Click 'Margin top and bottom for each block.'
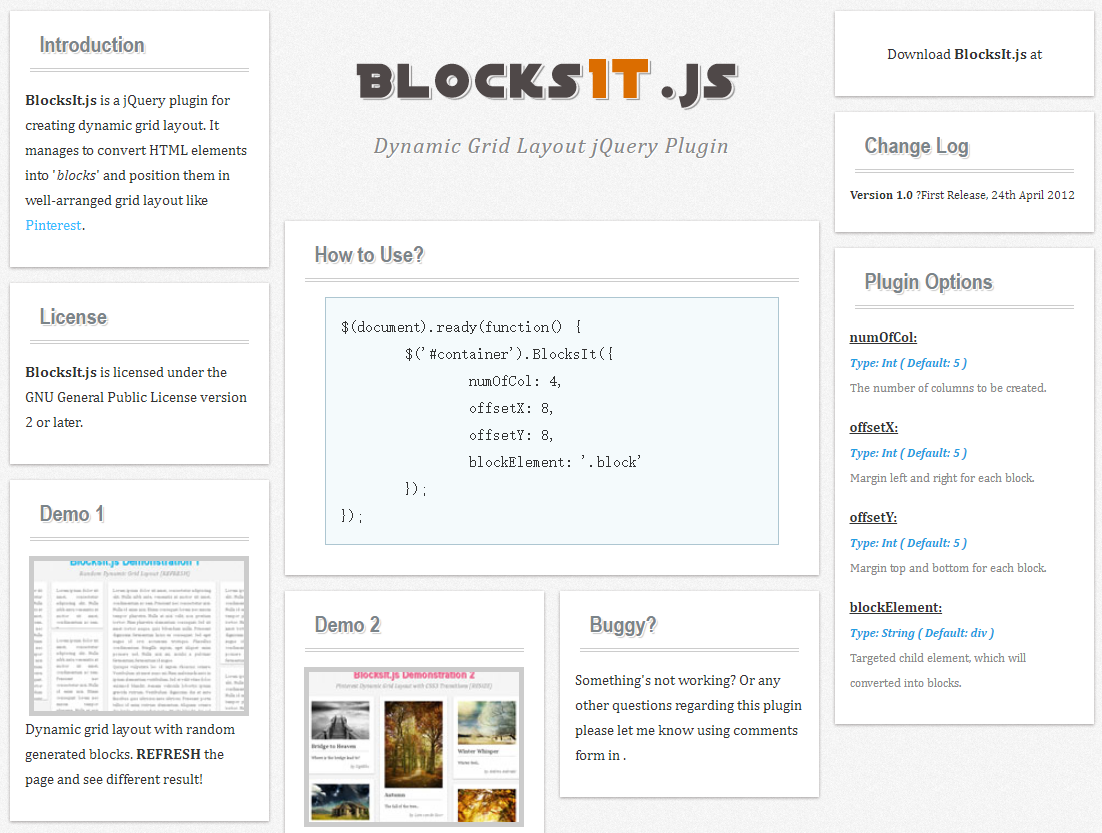 click(947, 568)
